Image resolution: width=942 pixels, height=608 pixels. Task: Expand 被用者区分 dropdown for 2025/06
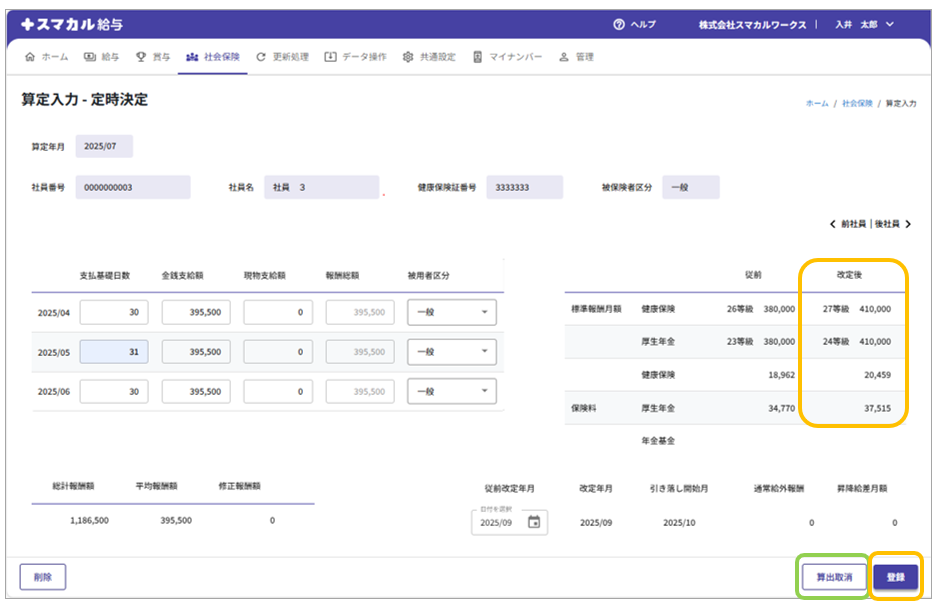click(x=451, y=391)
